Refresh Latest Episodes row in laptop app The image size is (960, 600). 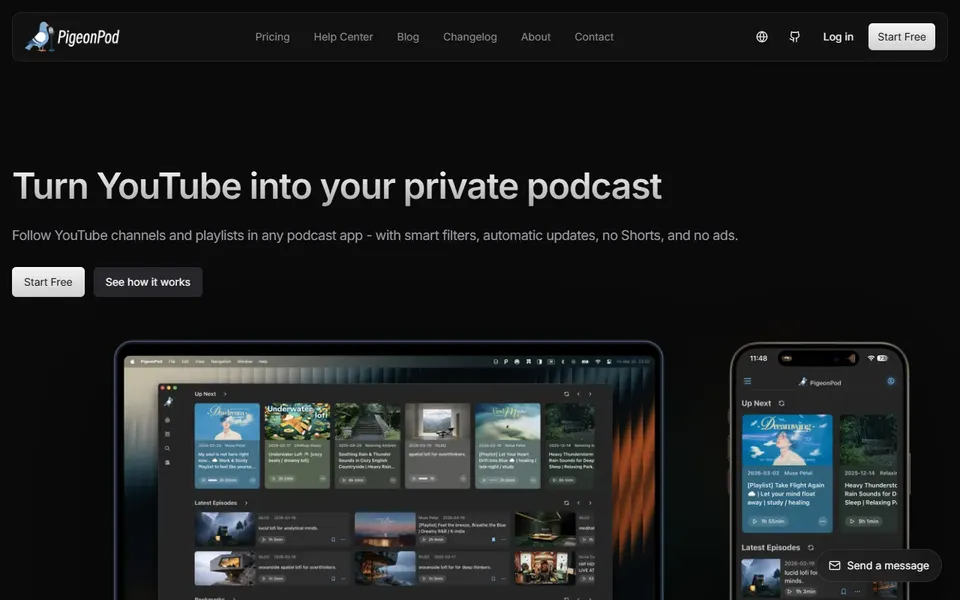566,503
